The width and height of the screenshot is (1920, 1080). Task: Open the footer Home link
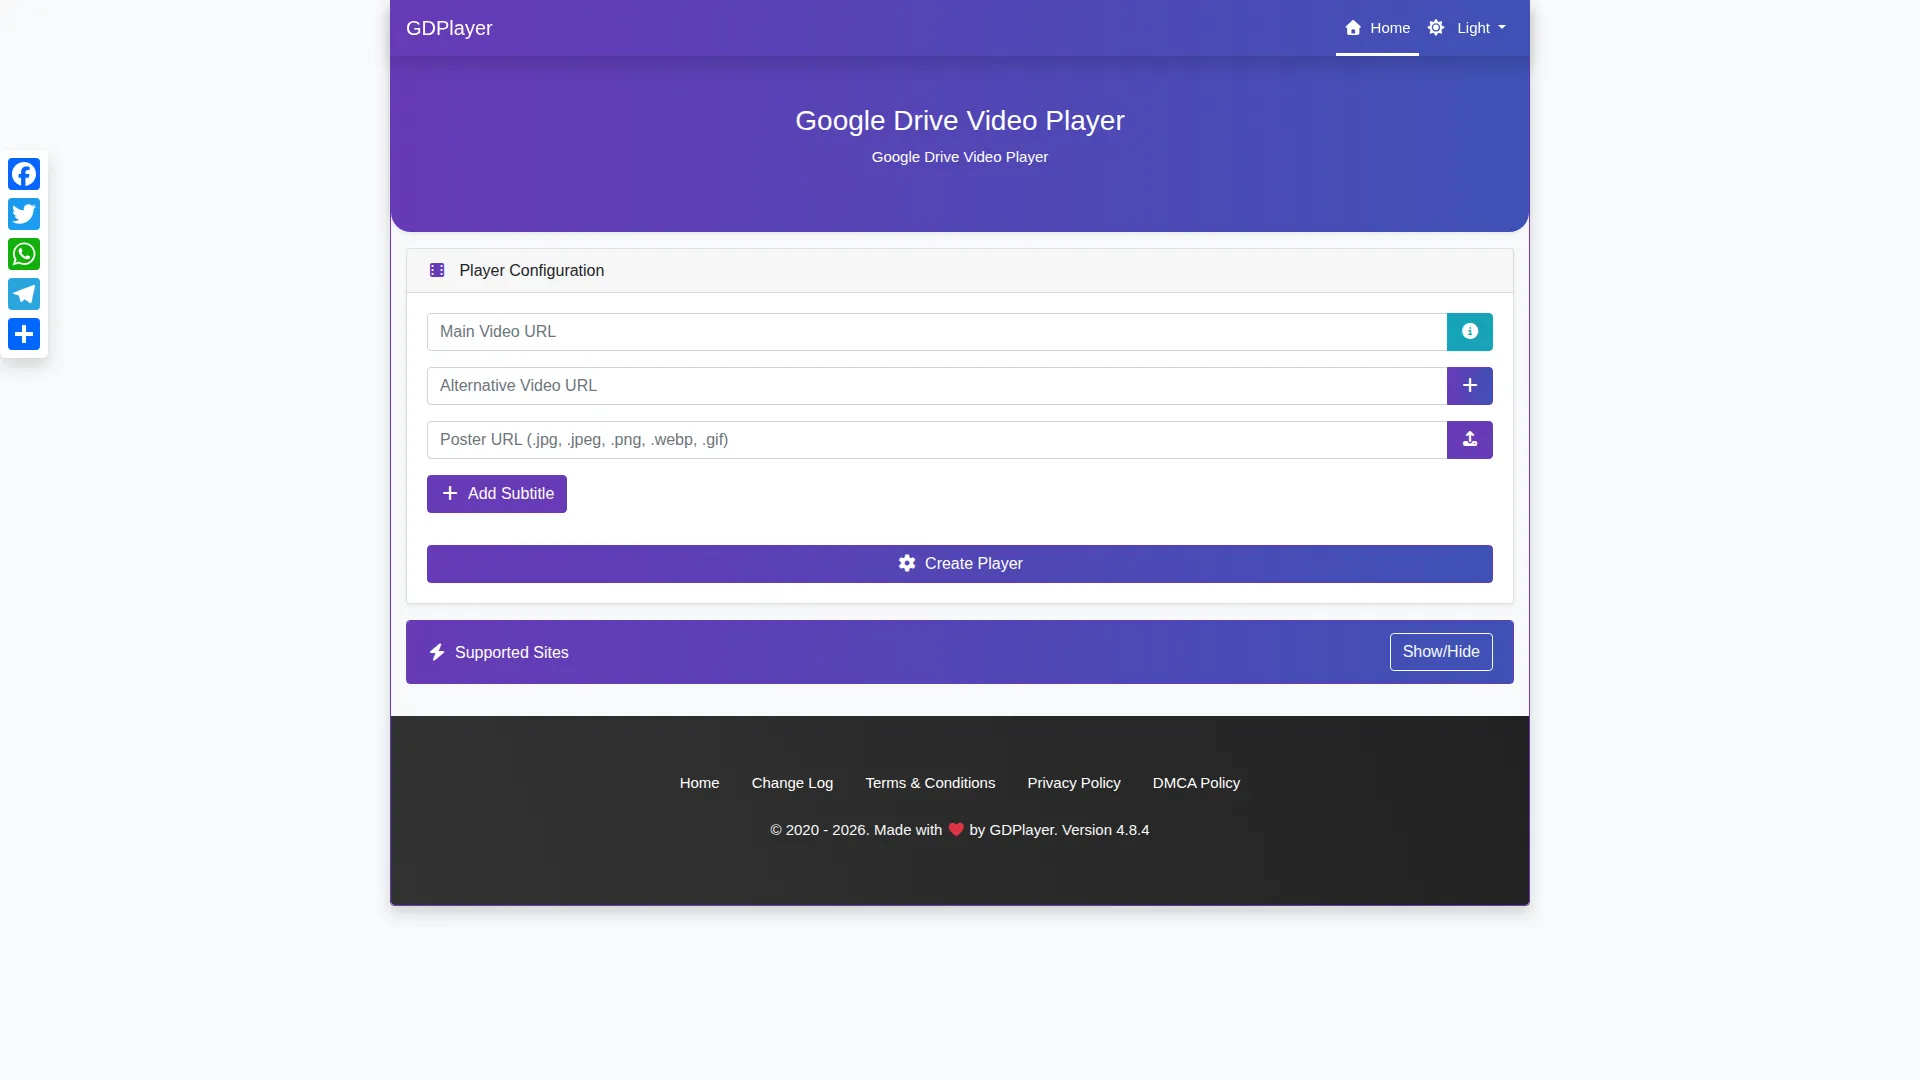click(x=700, y=783)
